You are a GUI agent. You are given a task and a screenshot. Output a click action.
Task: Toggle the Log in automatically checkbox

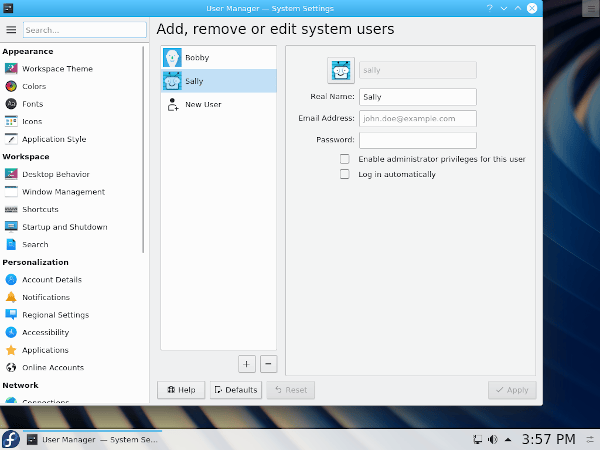click(345, 174)
